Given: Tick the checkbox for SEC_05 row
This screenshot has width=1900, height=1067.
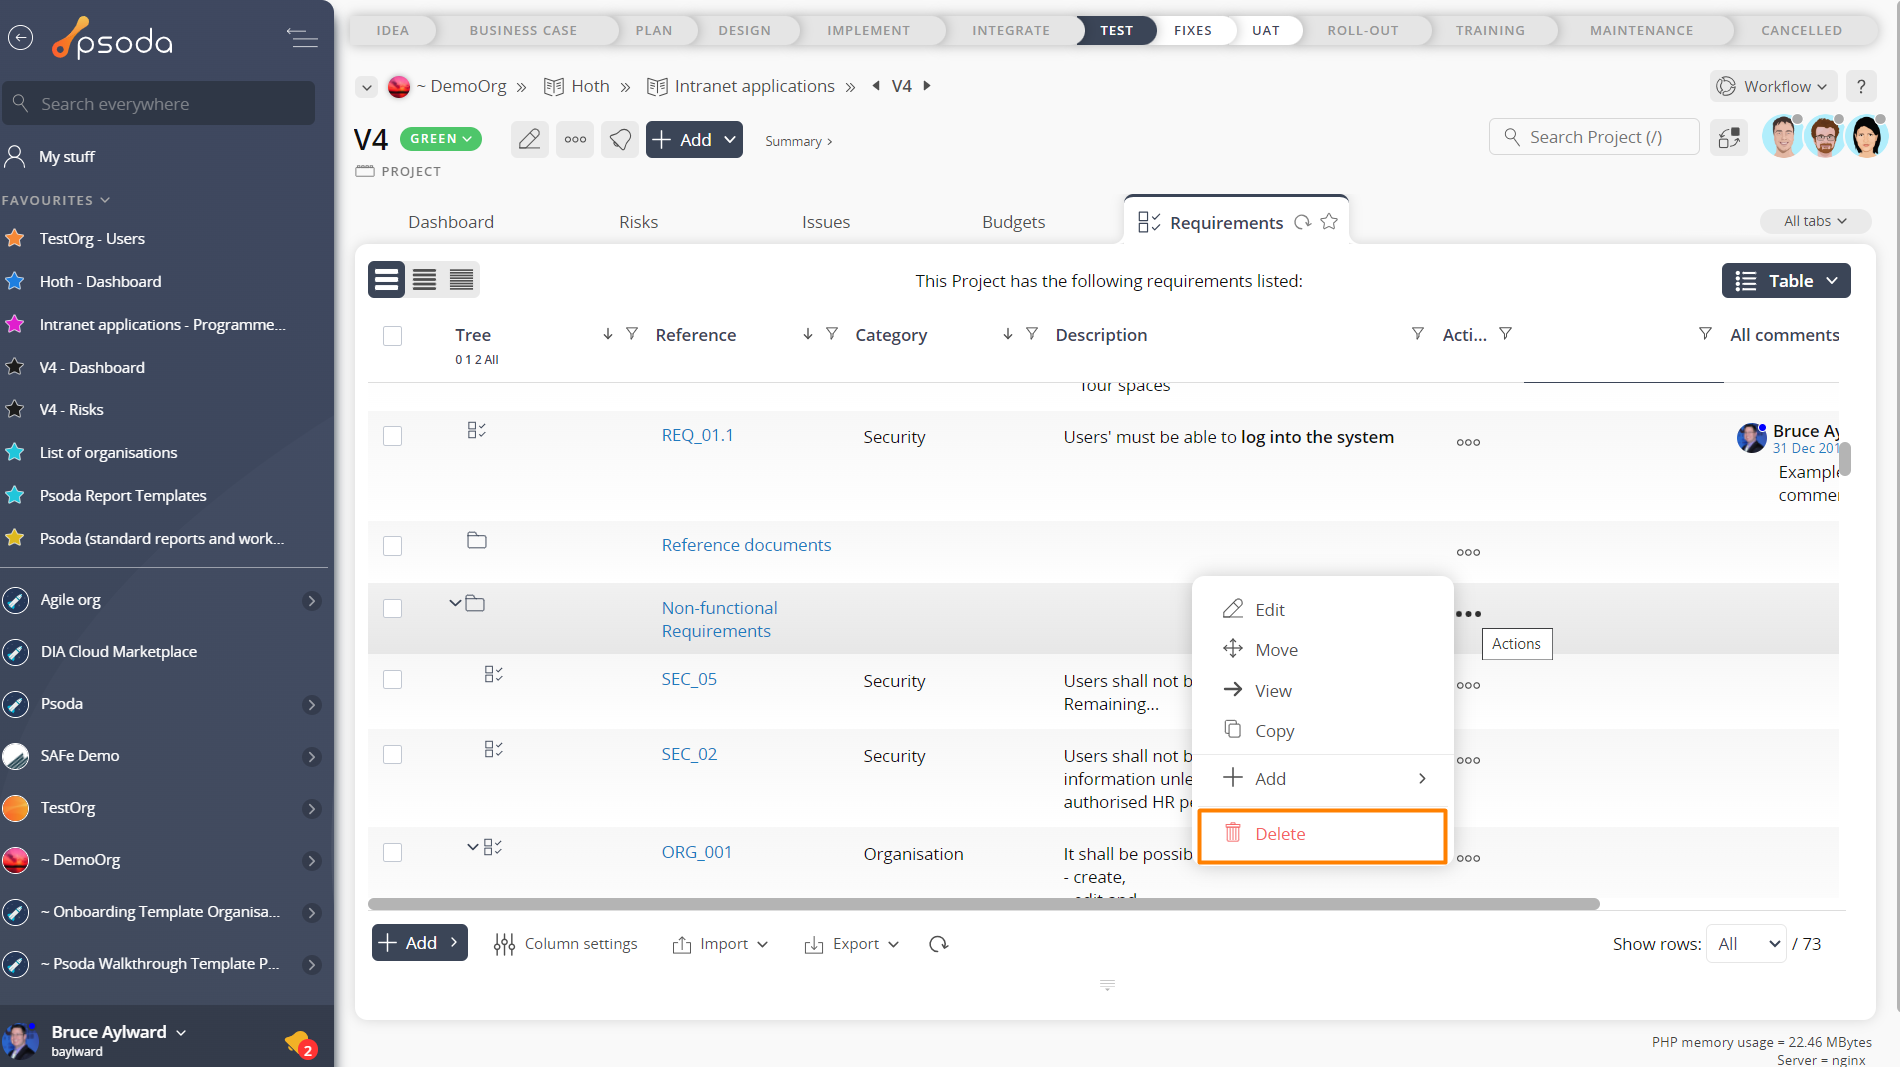Looking at the screenshot, I should click(x=392, y=679).
